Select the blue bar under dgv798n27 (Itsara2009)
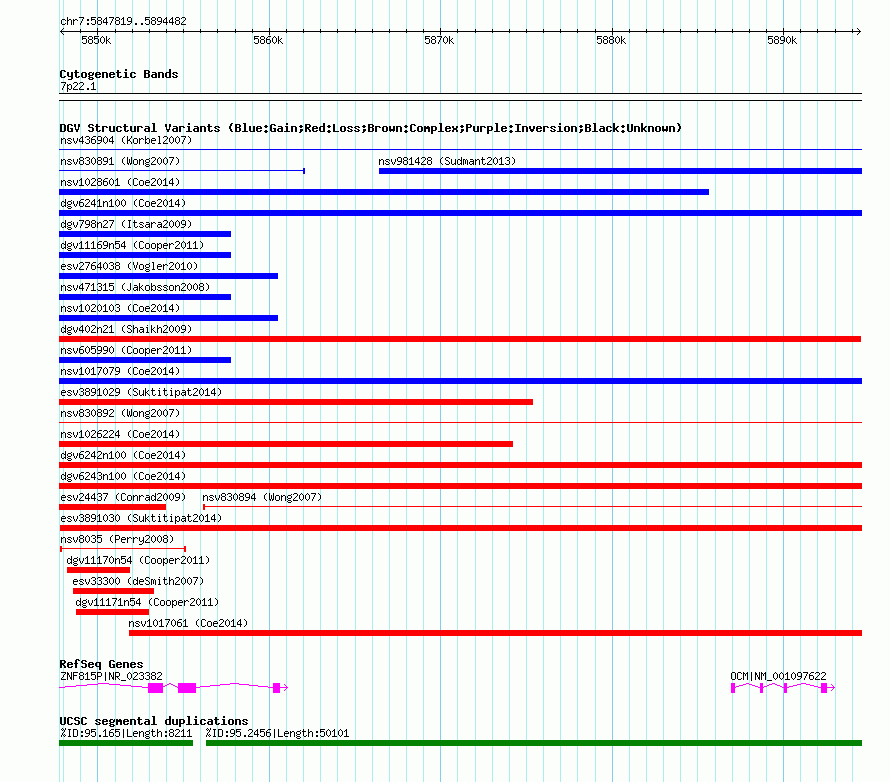Viewport: 890px width, 782px height. point(145,234)
